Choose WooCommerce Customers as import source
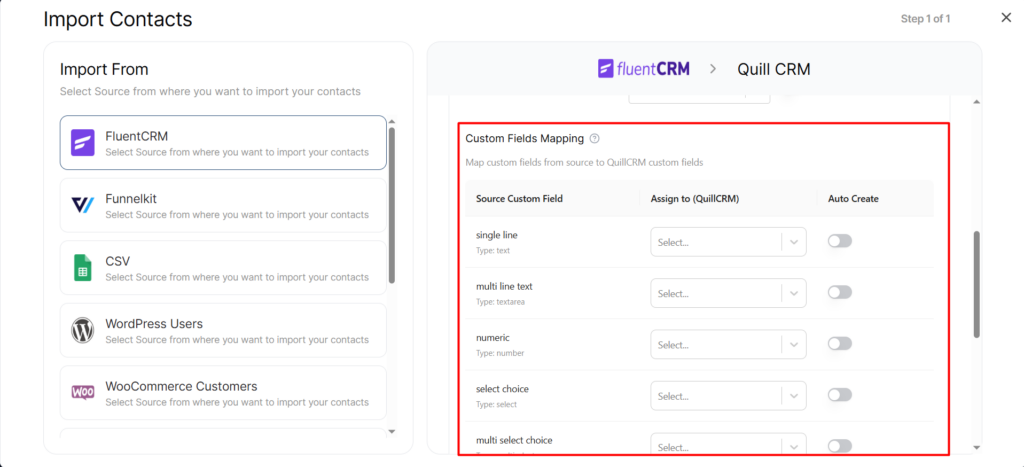1024x467 pixels. coord(223,392)
